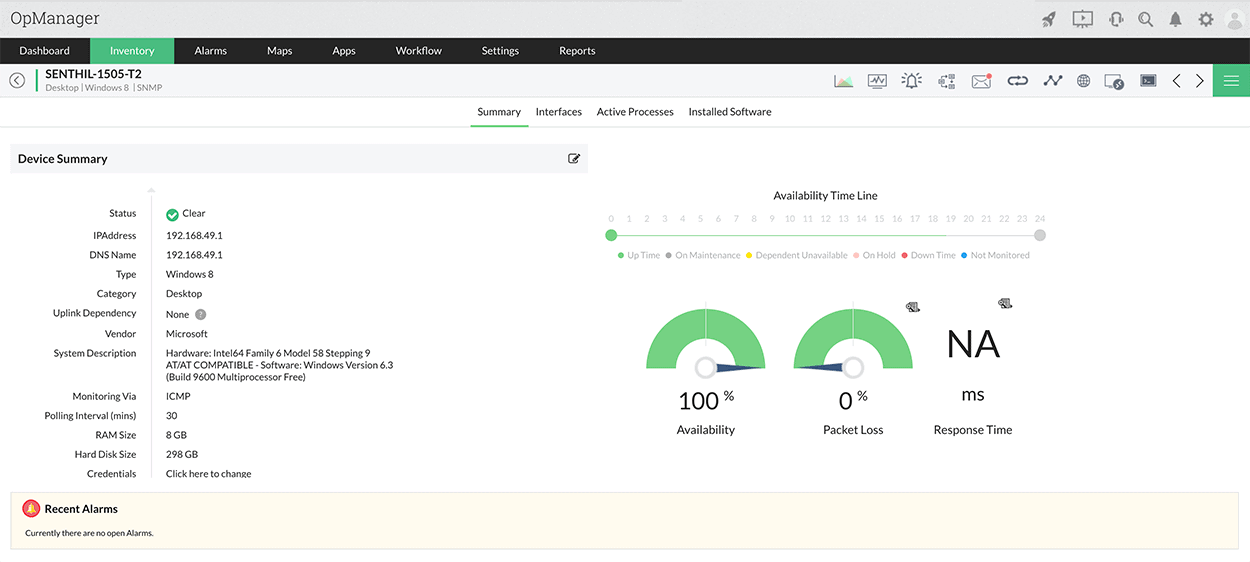Click the Packet Loss gauge
Screen dimensions: 1250x562
pos(853,340)
